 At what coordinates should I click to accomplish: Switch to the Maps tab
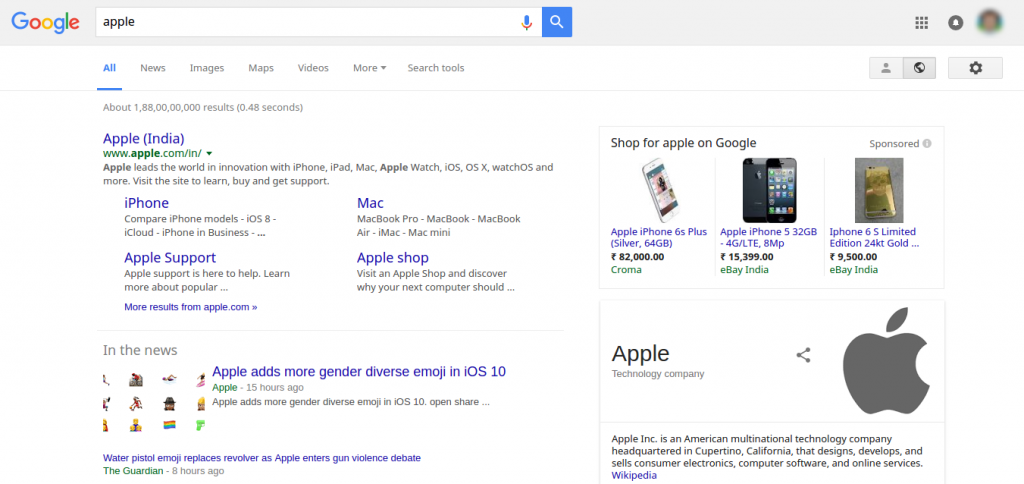(261, 68)
